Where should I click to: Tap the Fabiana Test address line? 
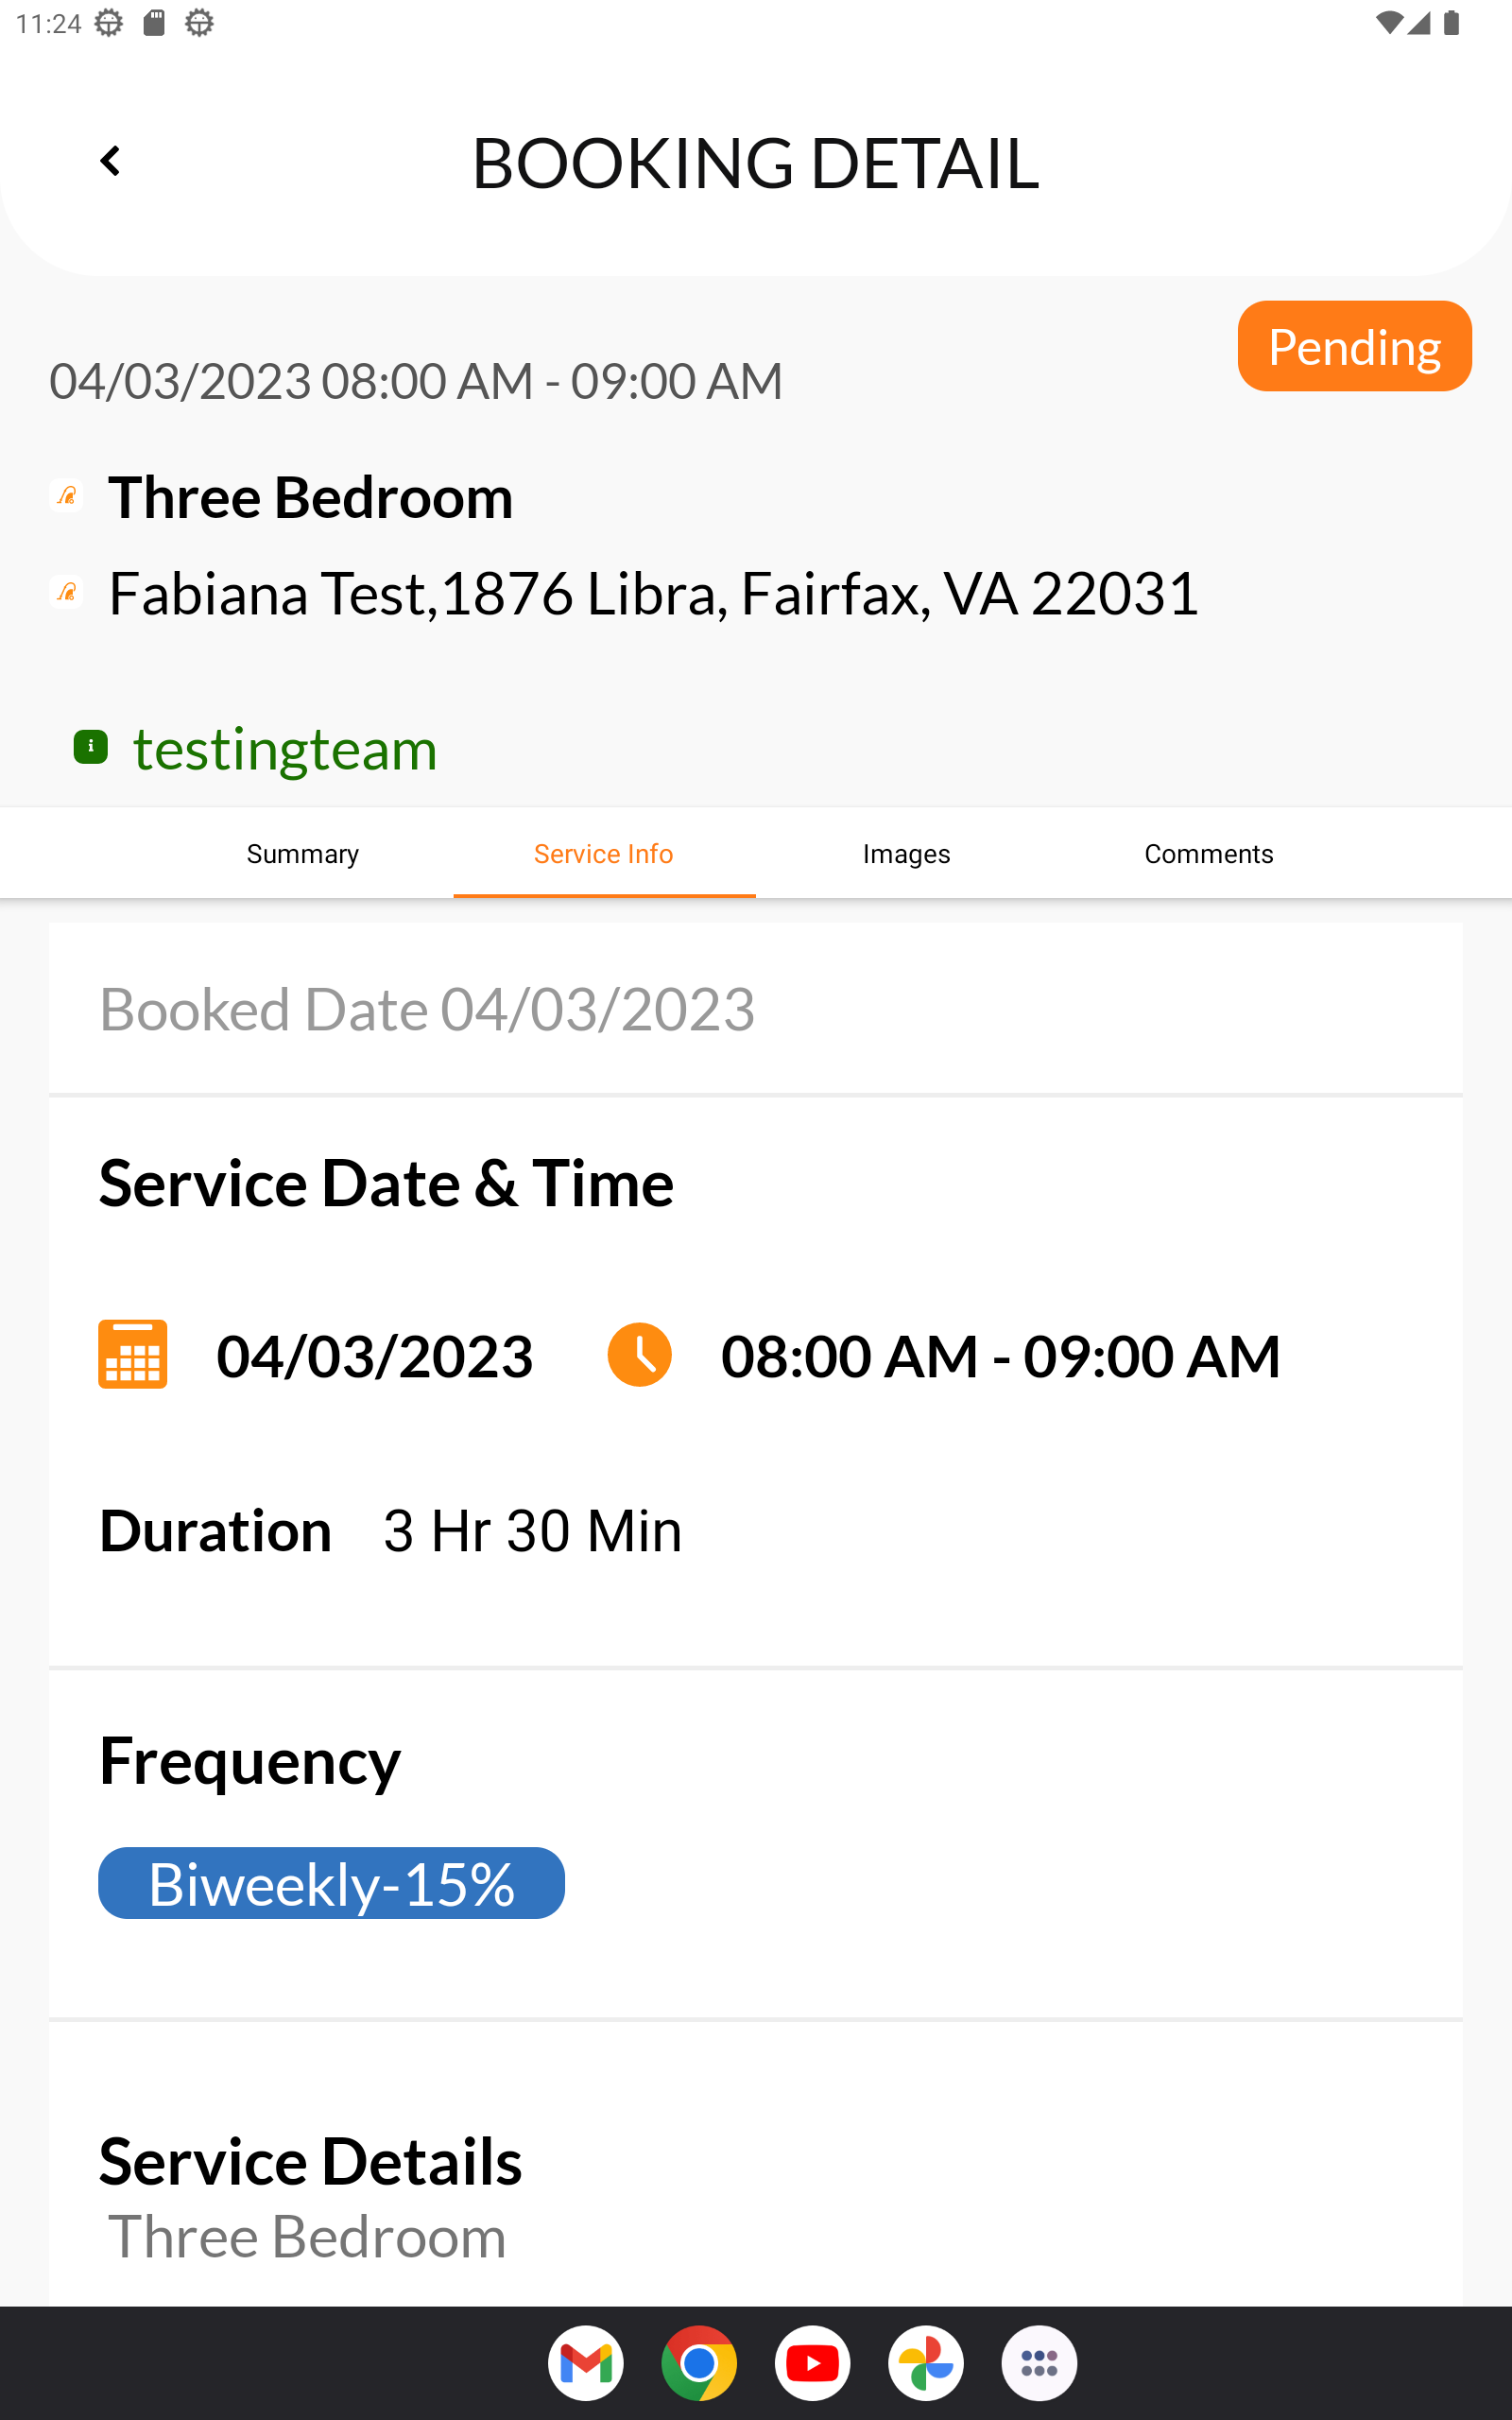(x=653, y=594)
